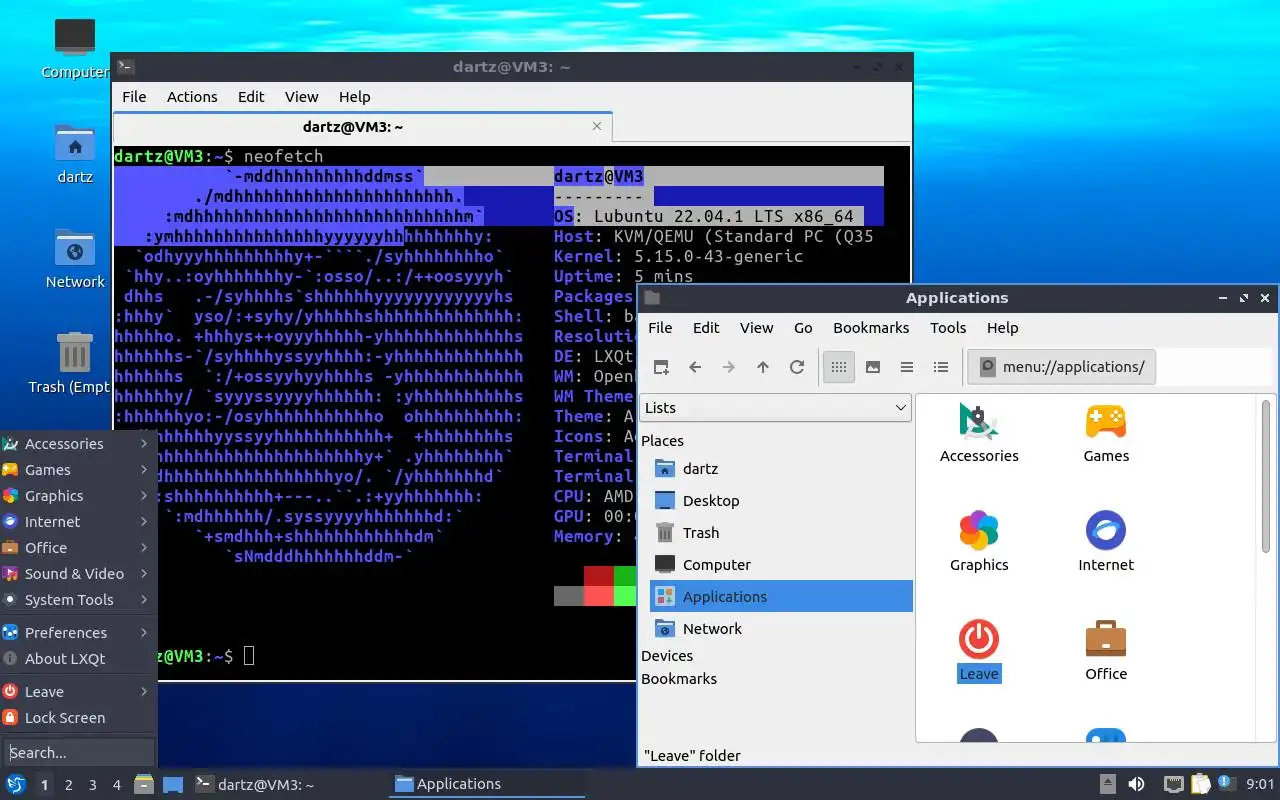Close the dartz@VM3 terminal tab
Viewport: 1280px width, 800px height.
point(597,126)
